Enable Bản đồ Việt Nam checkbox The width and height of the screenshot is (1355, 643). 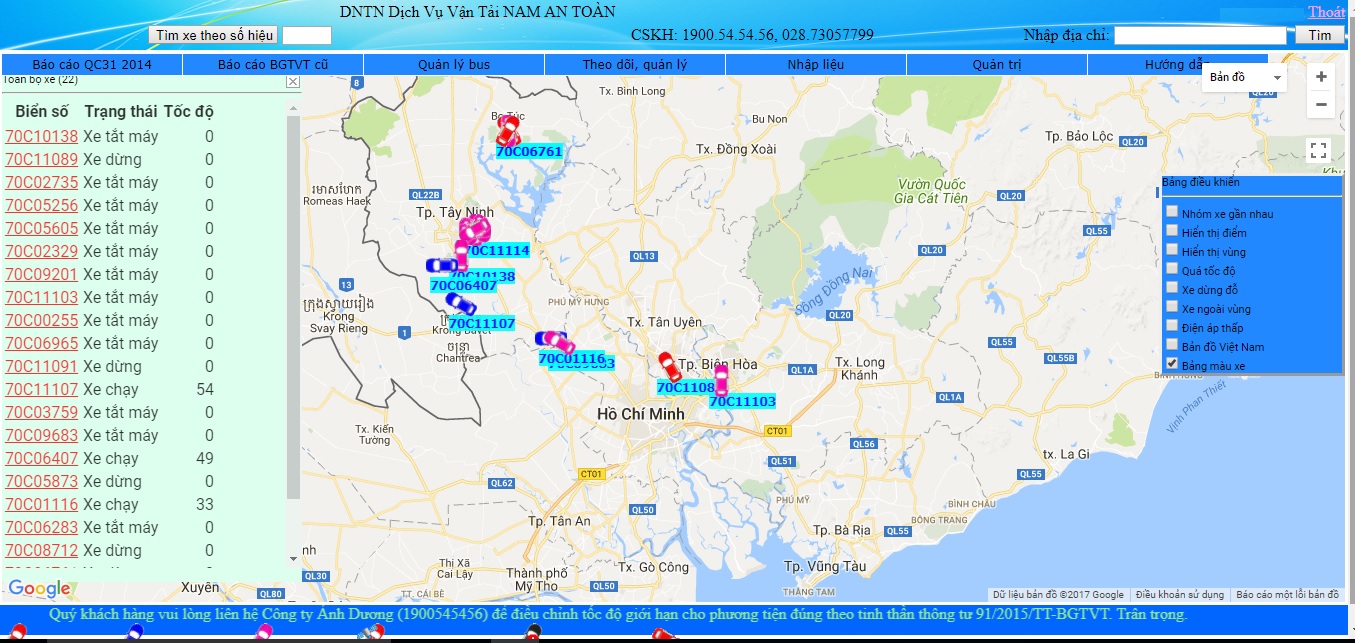pos(1172,344)
